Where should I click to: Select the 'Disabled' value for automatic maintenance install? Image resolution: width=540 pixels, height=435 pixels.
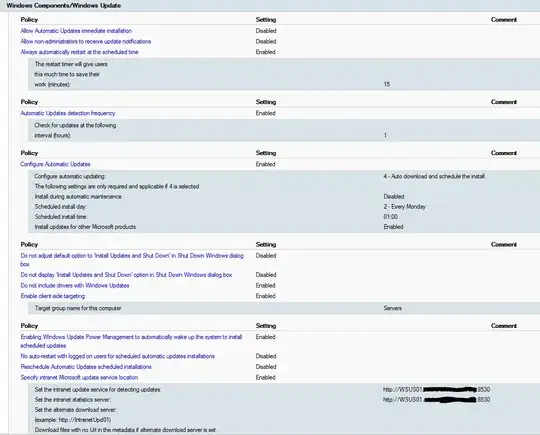point(394,197)
